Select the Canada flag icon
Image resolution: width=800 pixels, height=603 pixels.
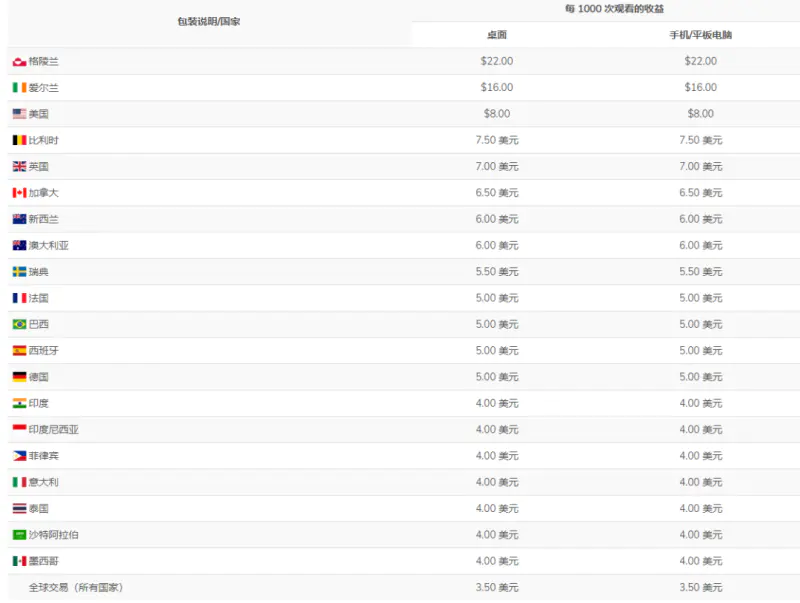(19, 193)
